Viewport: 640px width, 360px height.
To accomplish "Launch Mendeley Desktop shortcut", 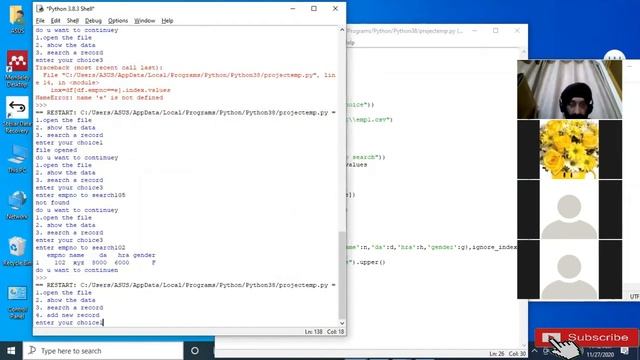I will [17, 69].
